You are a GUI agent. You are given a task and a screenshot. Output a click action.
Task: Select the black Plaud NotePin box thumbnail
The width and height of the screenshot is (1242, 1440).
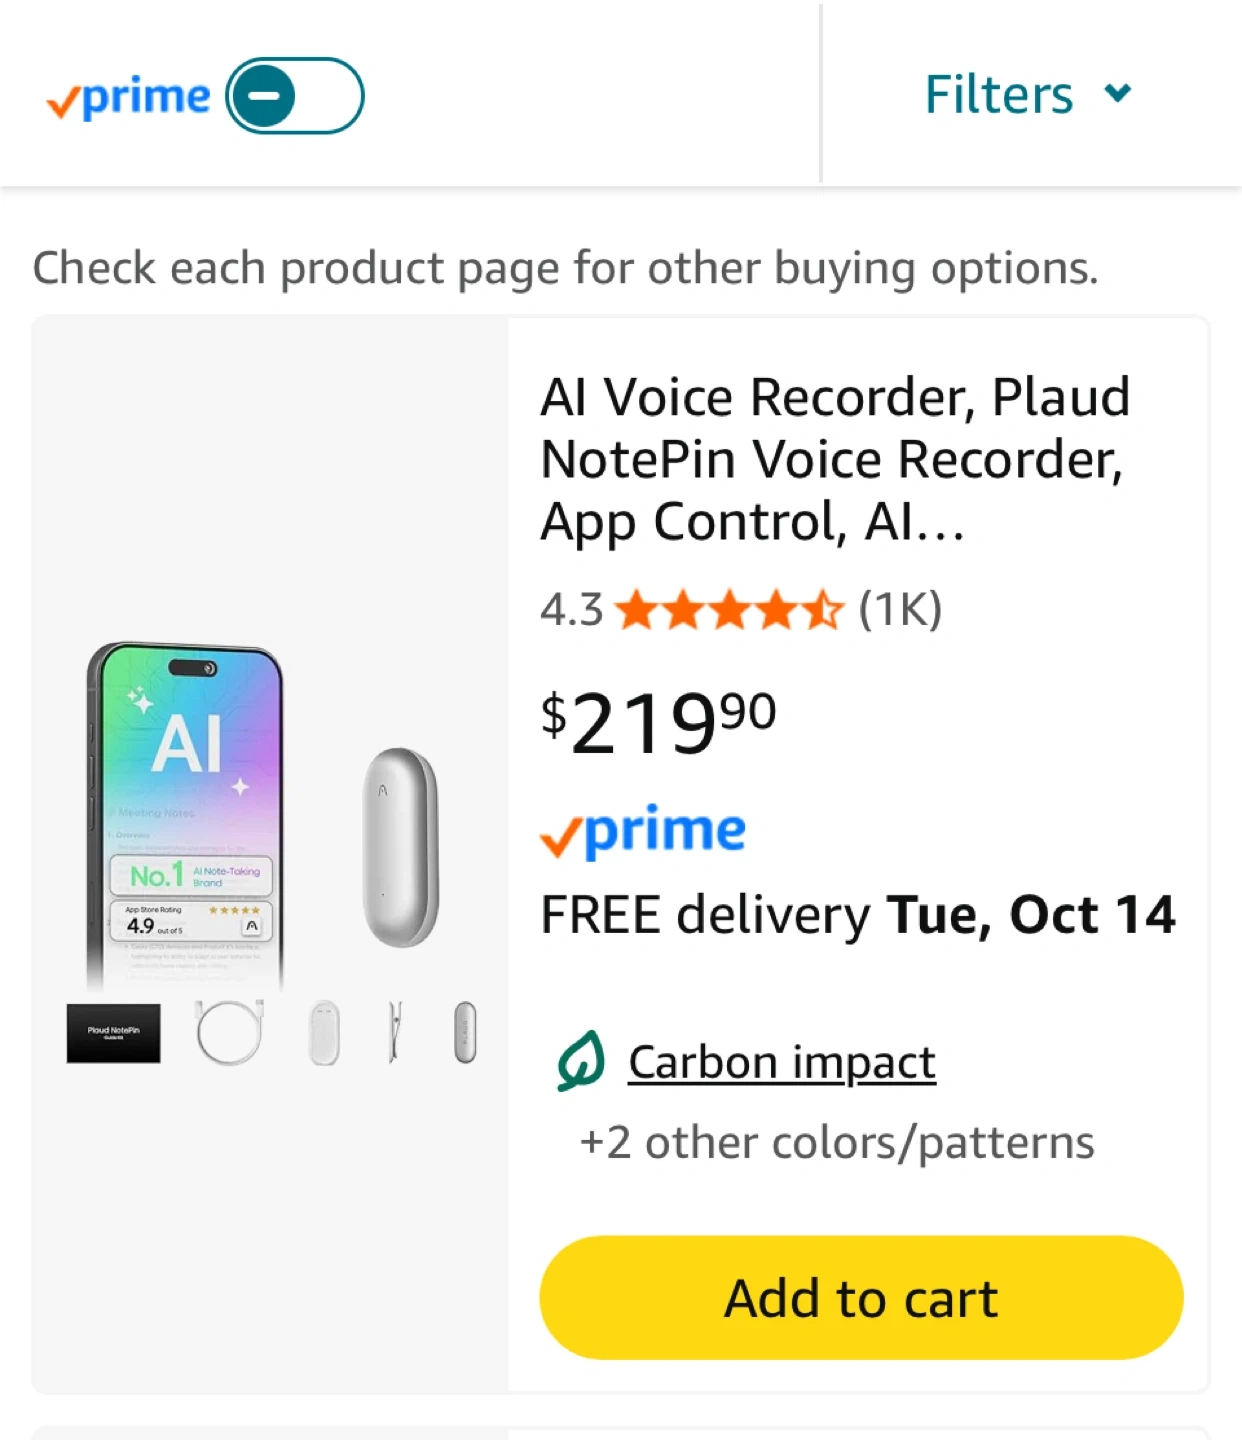(x=113, y=1032)
